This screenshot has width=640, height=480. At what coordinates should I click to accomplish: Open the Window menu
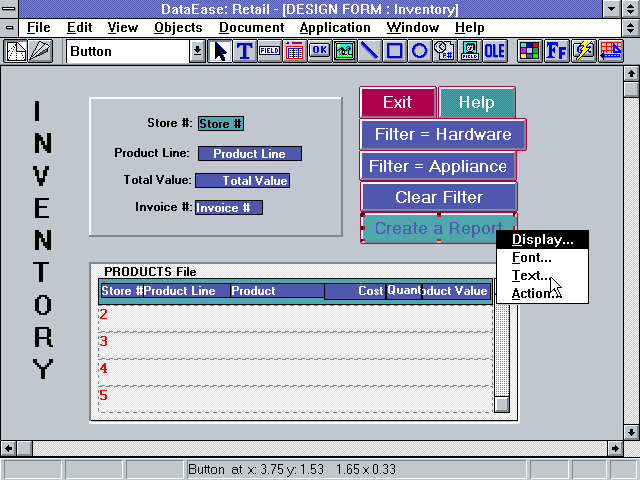point(413,27)
